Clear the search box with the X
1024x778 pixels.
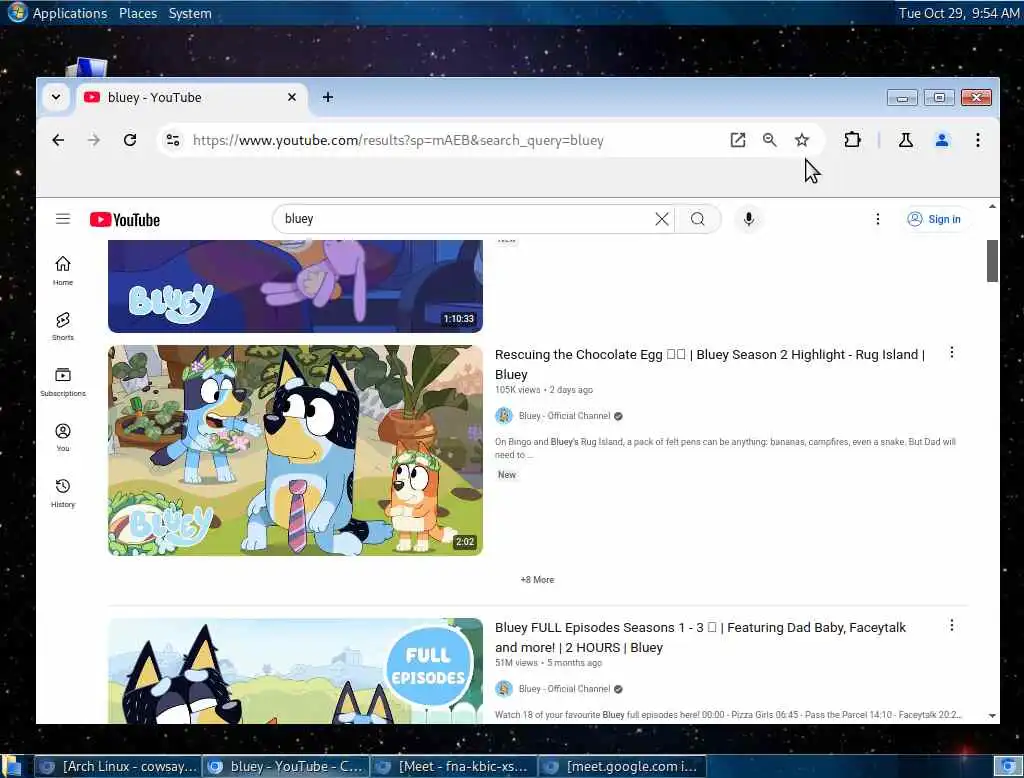(662, 219)
